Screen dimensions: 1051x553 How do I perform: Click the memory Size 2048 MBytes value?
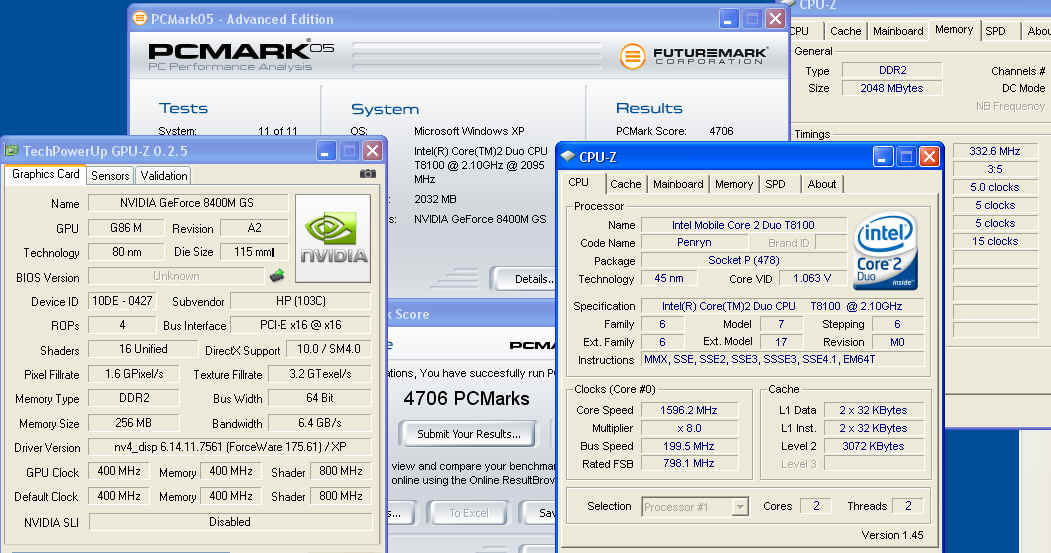892,88
